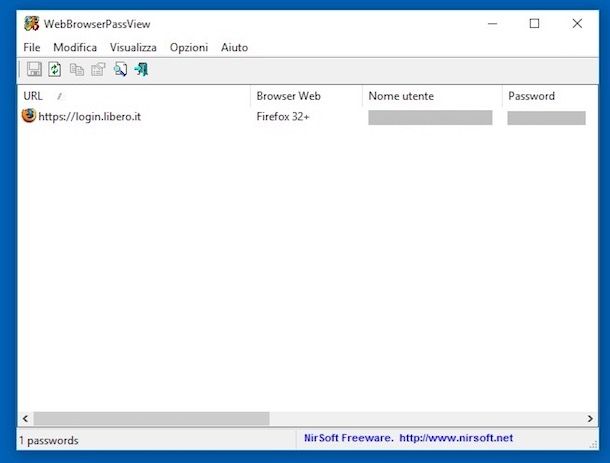The width and height of the screenshot is (610, 463).
Task: Click the Firefox 32+ cell
Action: [x=283, y=117]
